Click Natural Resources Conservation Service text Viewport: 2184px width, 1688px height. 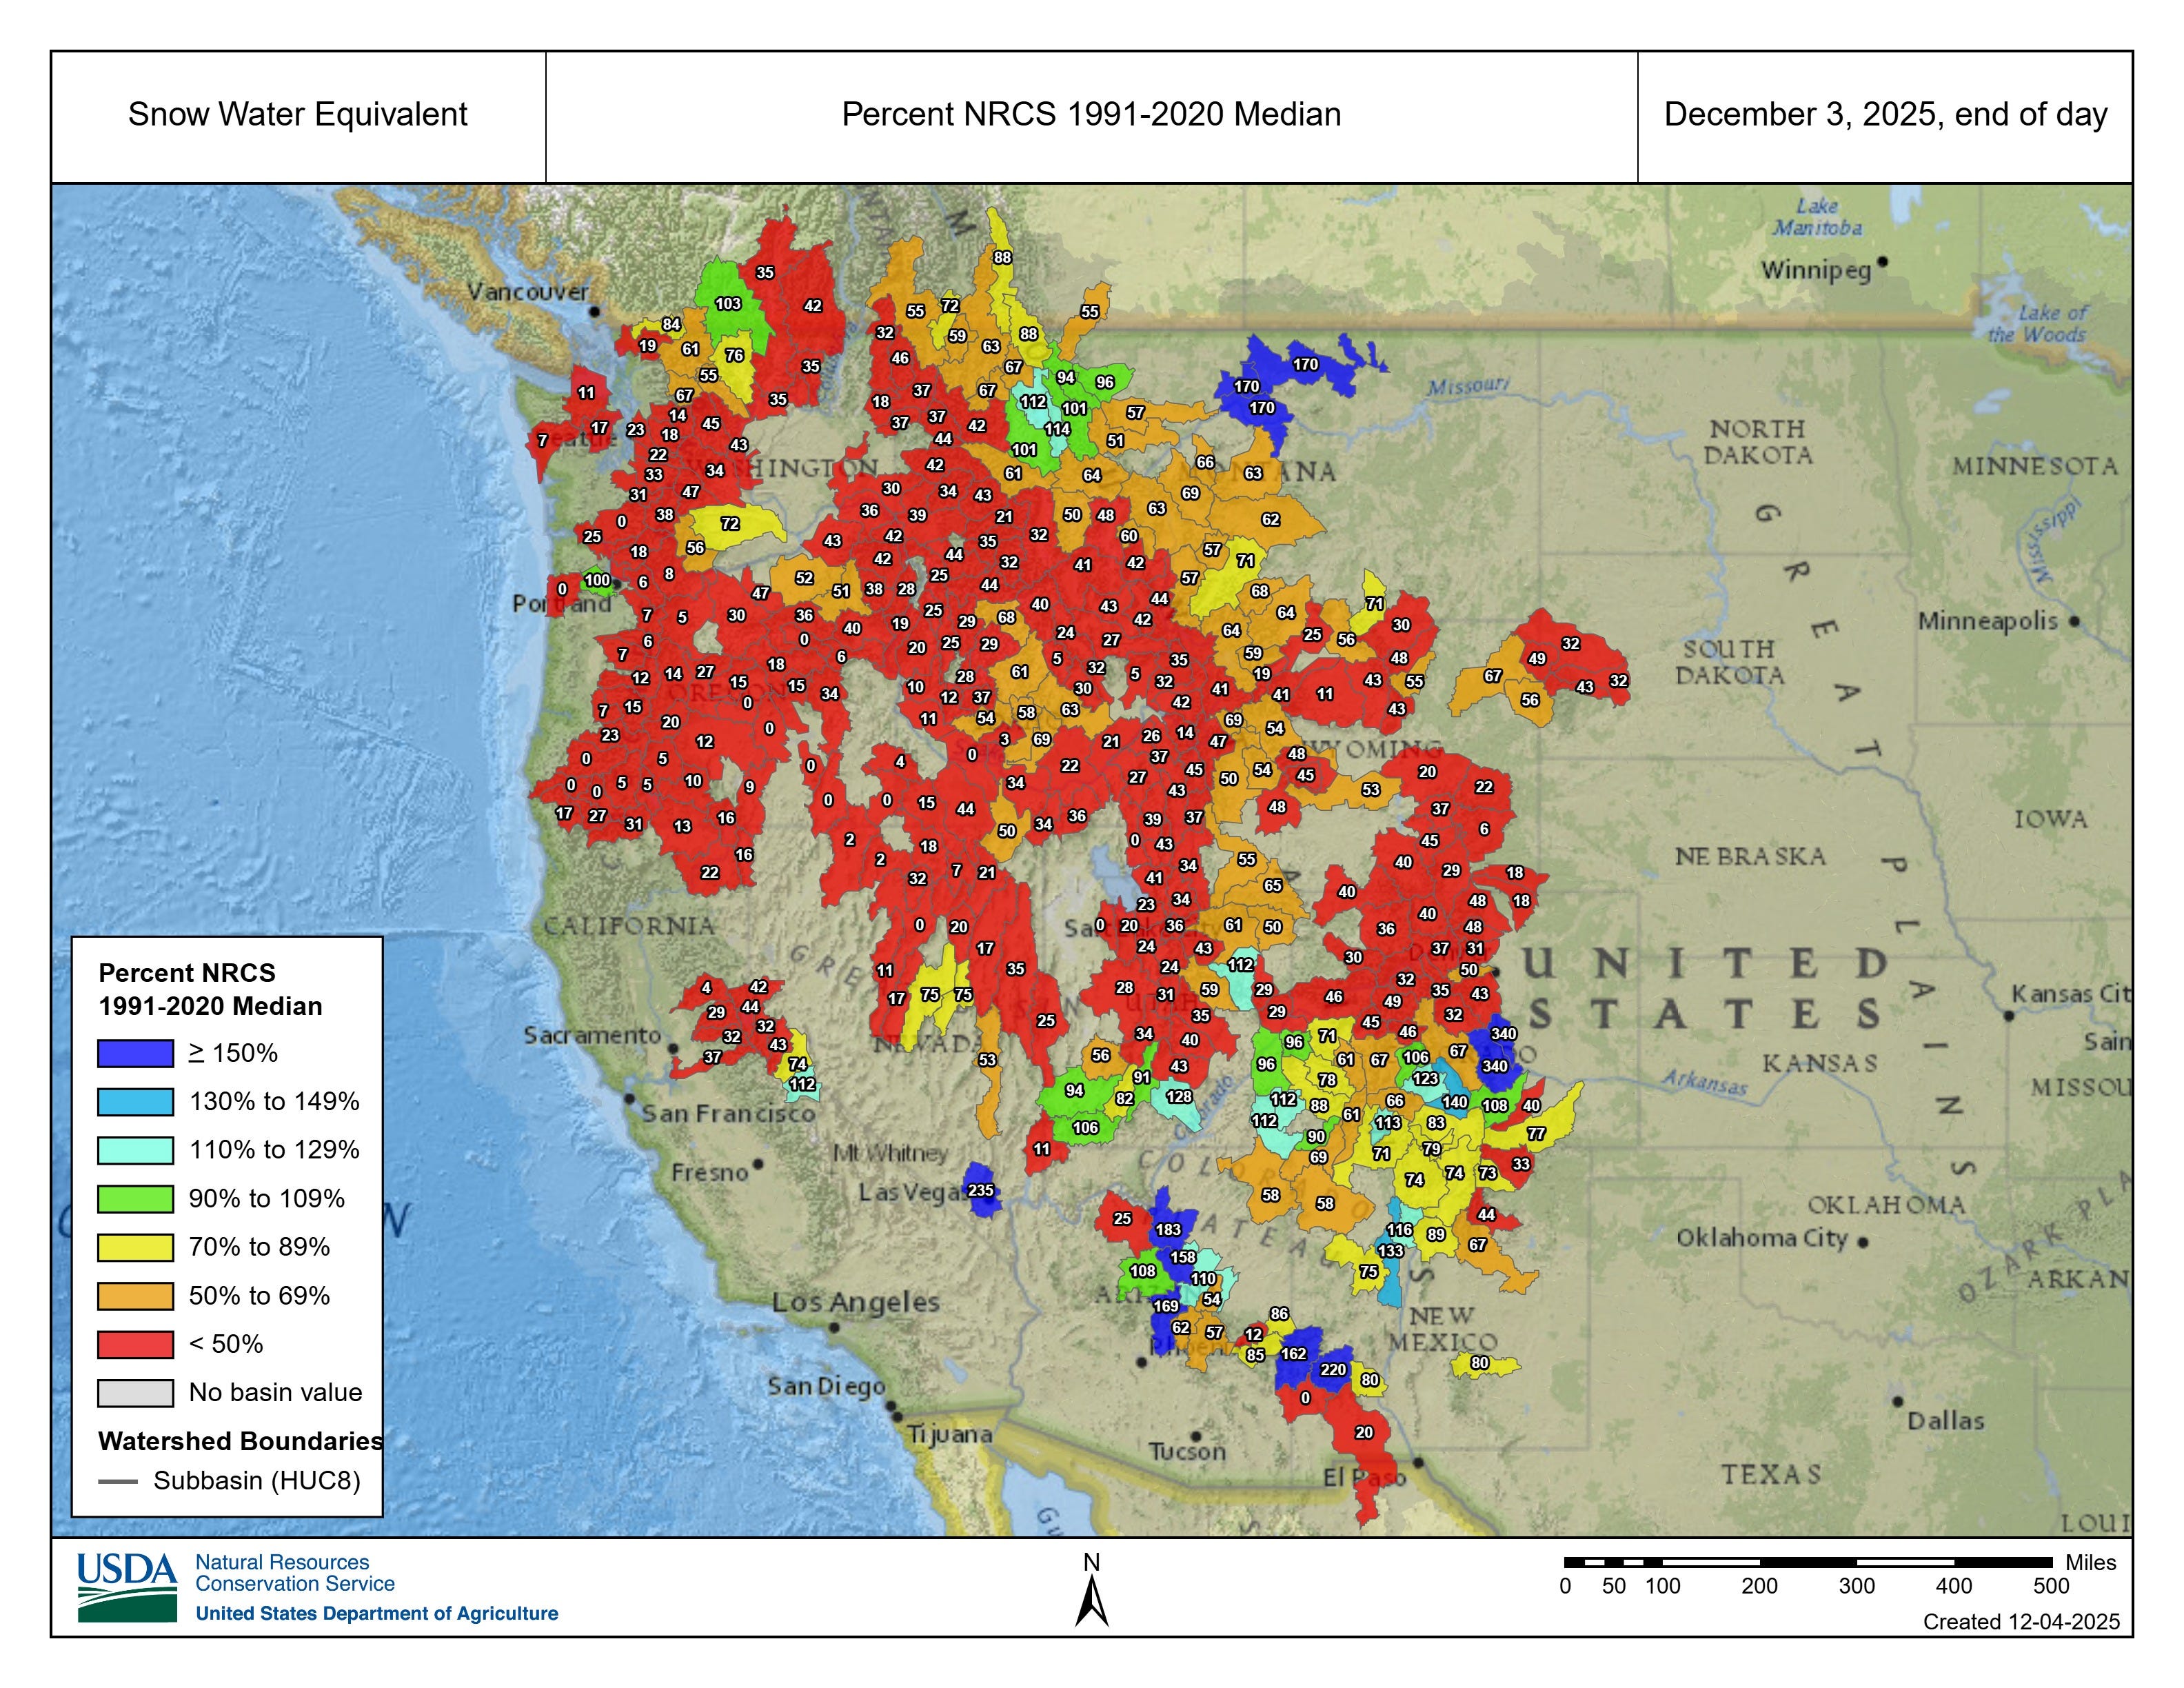point(294,1573)
